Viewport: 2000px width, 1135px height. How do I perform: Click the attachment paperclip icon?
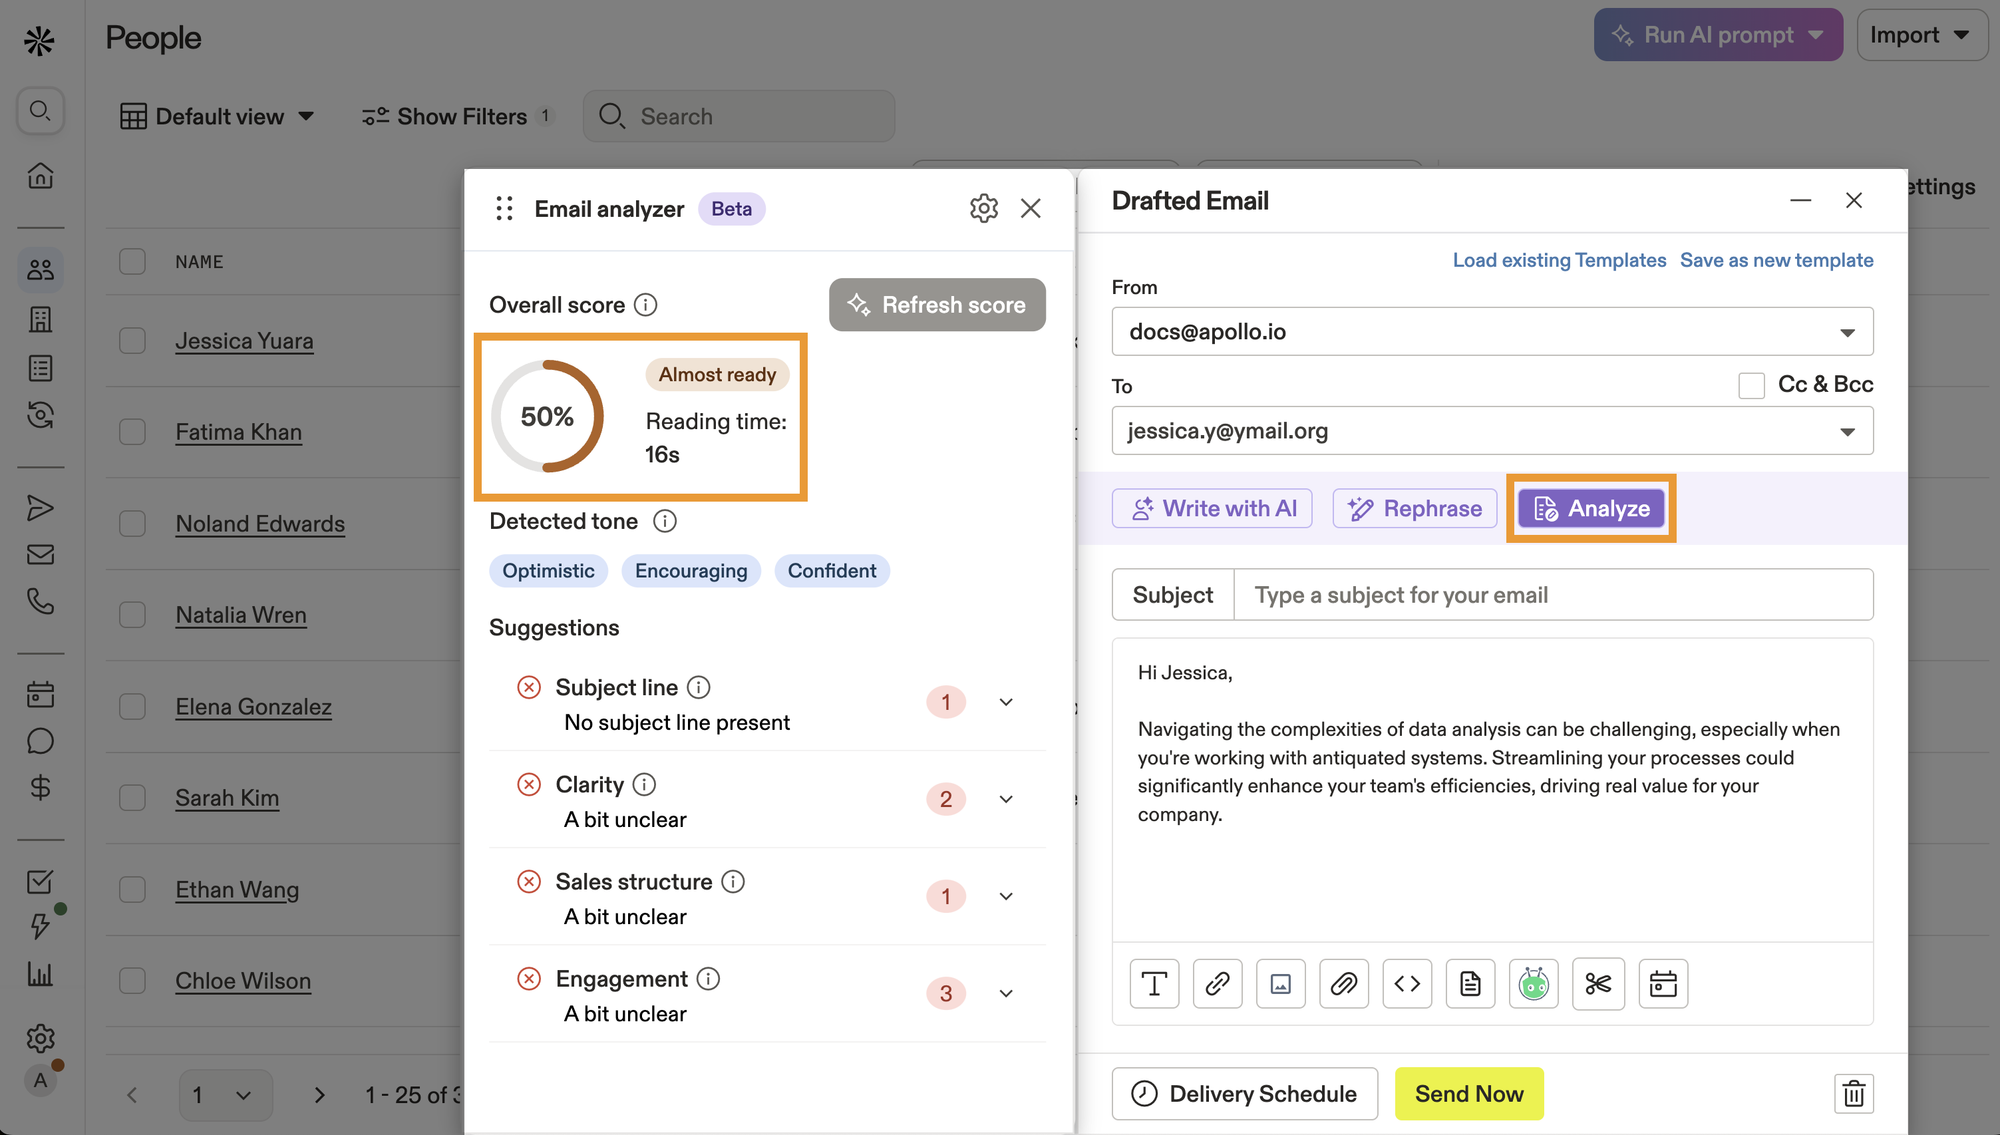pos(1344,984)
